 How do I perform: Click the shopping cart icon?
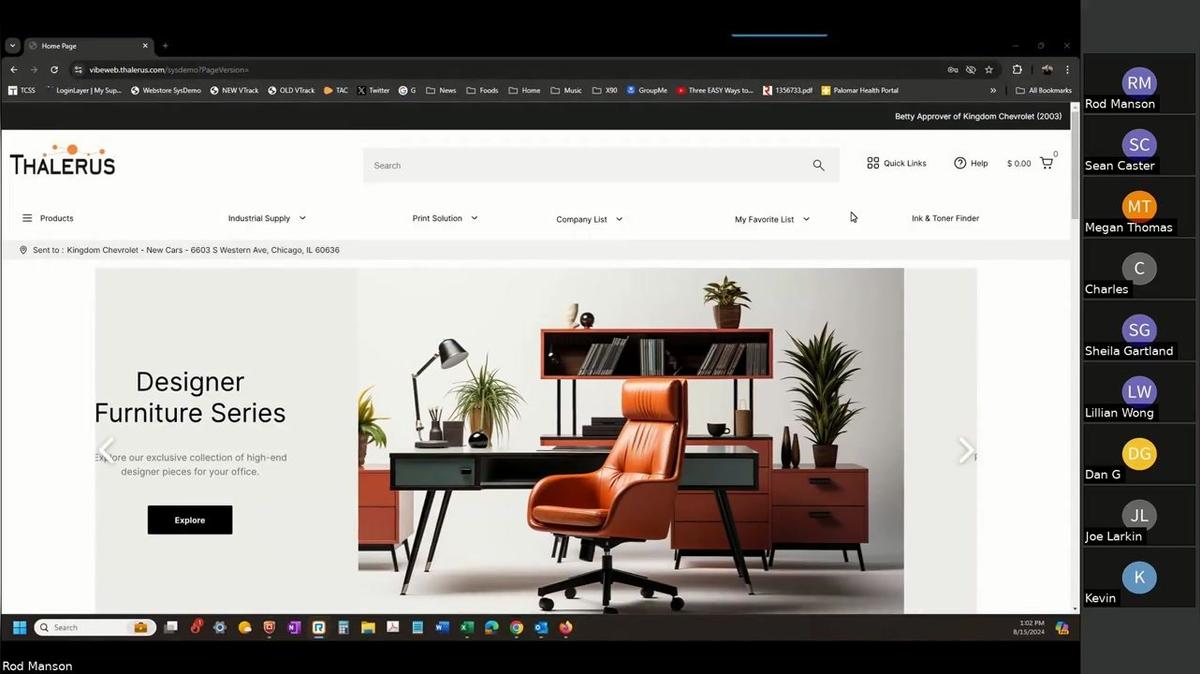pos(1046,163)
